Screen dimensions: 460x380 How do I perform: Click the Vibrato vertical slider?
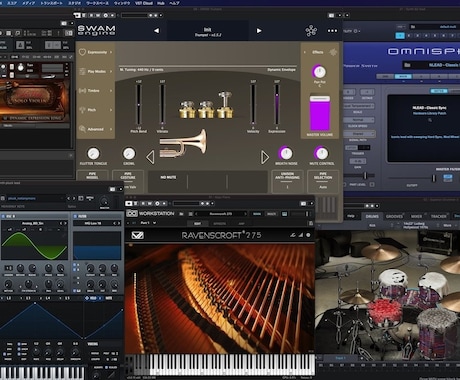(162, 105)
